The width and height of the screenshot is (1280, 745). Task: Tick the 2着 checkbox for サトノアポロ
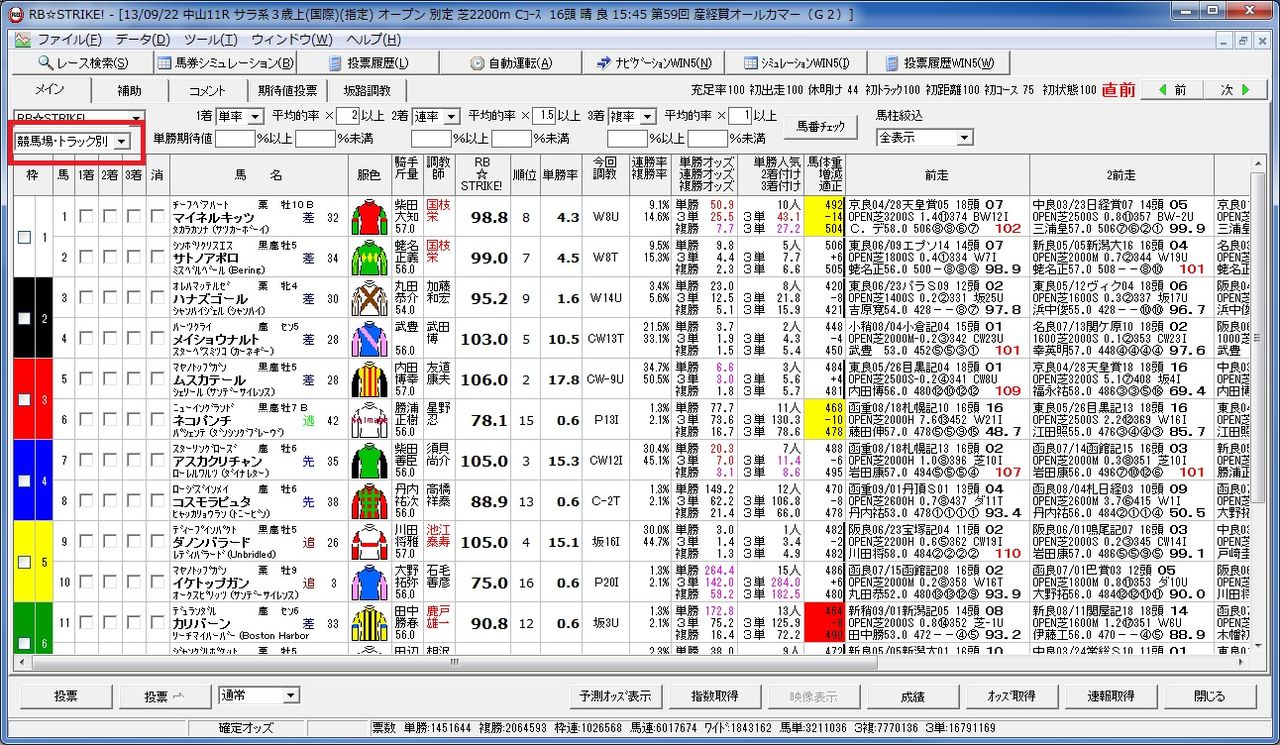(x=109, y=257)
